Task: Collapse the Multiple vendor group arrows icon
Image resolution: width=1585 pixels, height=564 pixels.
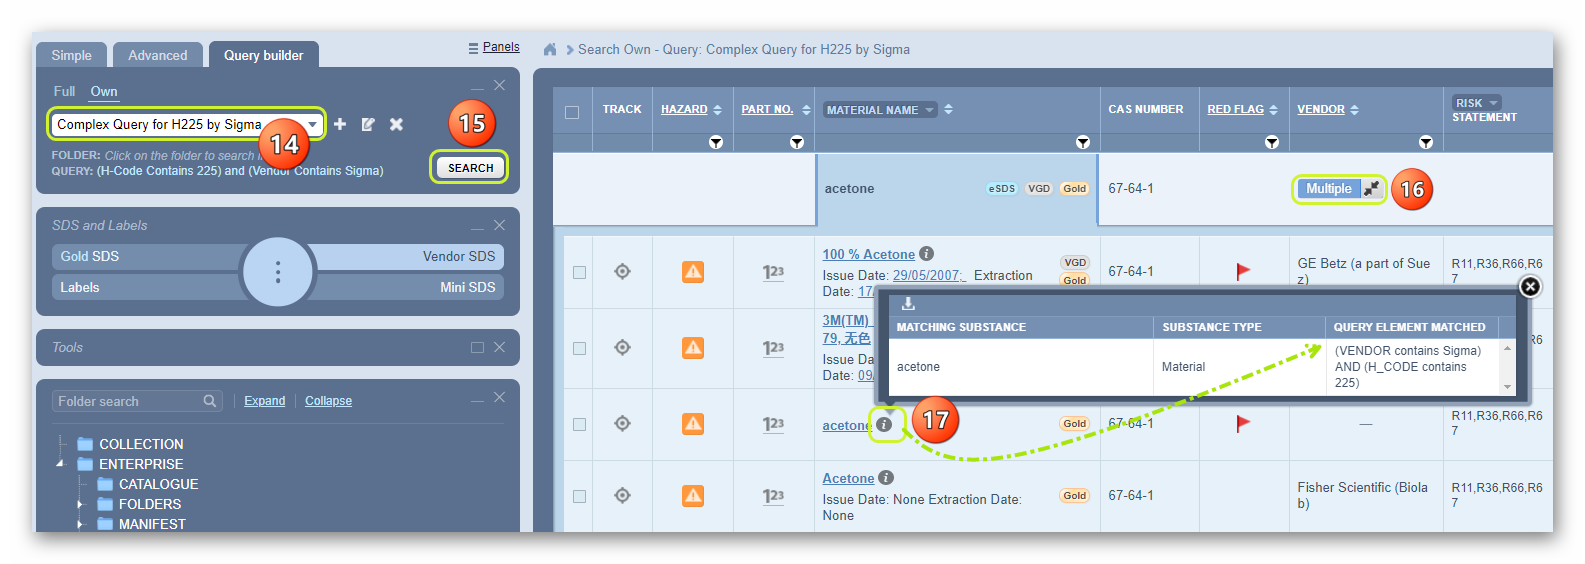Action: 1371,188
